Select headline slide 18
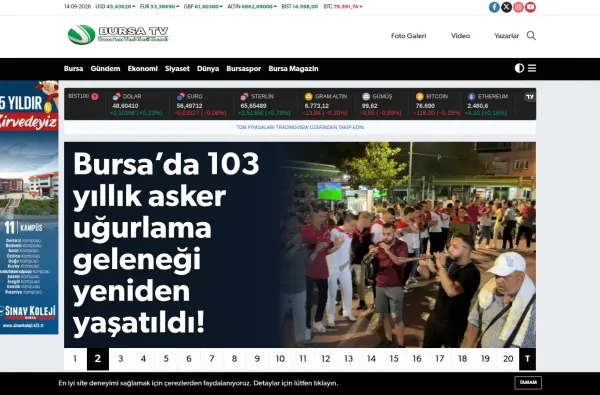 pyautogui.click(x=462, y=359)
